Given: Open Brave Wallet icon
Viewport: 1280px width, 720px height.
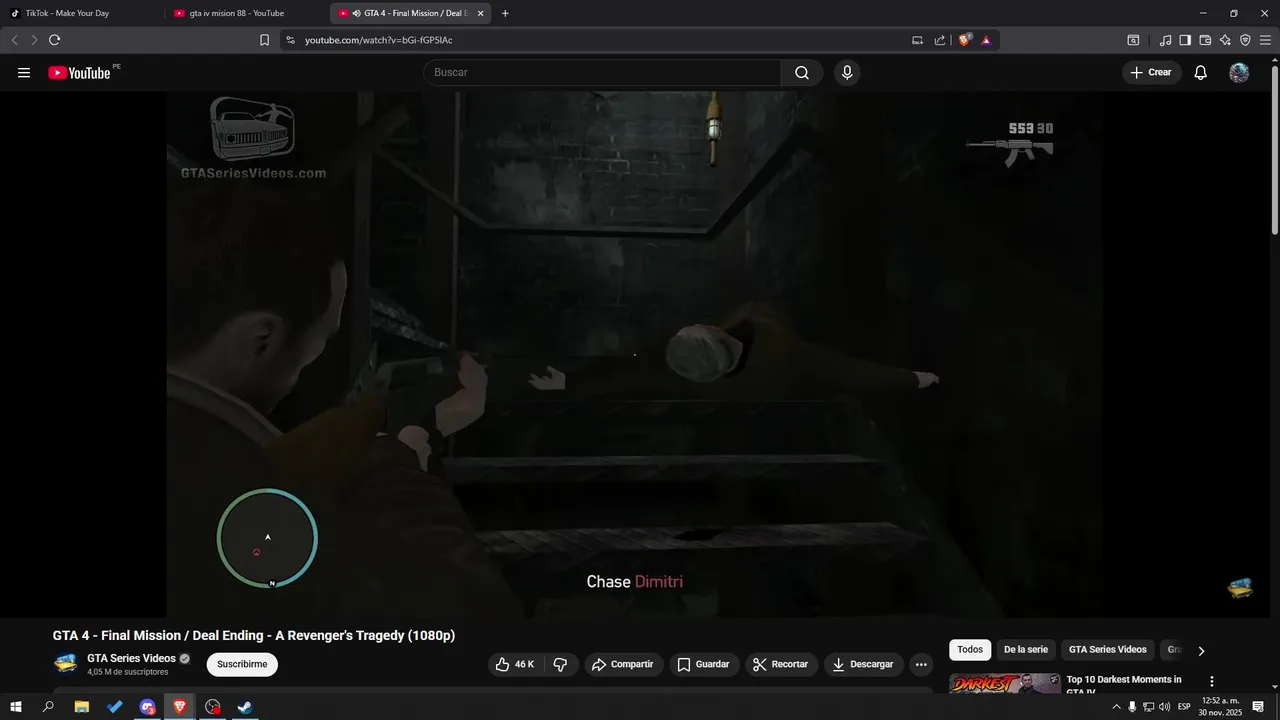Looking at the screenshot, I should coord(1205,40).
